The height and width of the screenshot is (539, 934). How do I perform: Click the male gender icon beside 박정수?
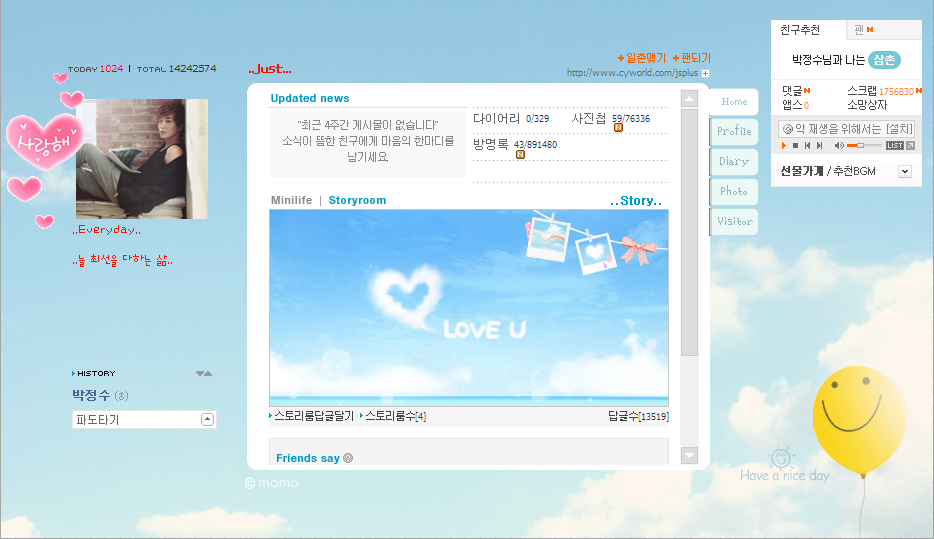[121, 395]
